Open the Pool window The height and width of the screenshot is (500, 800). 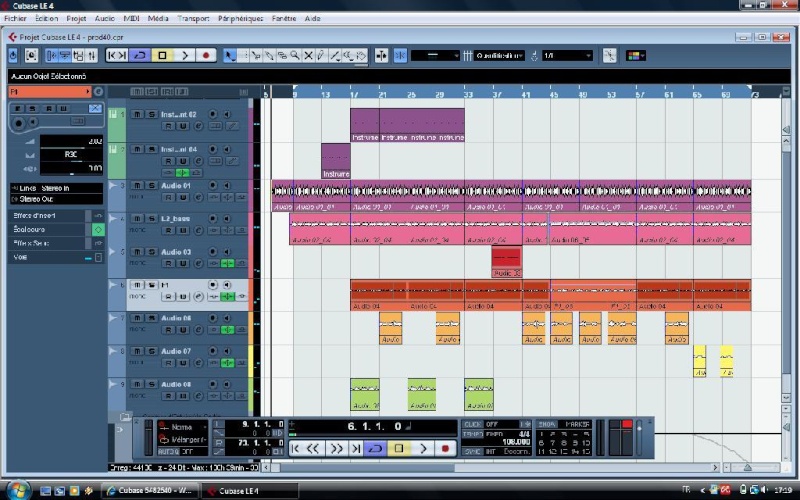tap(78, 55)
